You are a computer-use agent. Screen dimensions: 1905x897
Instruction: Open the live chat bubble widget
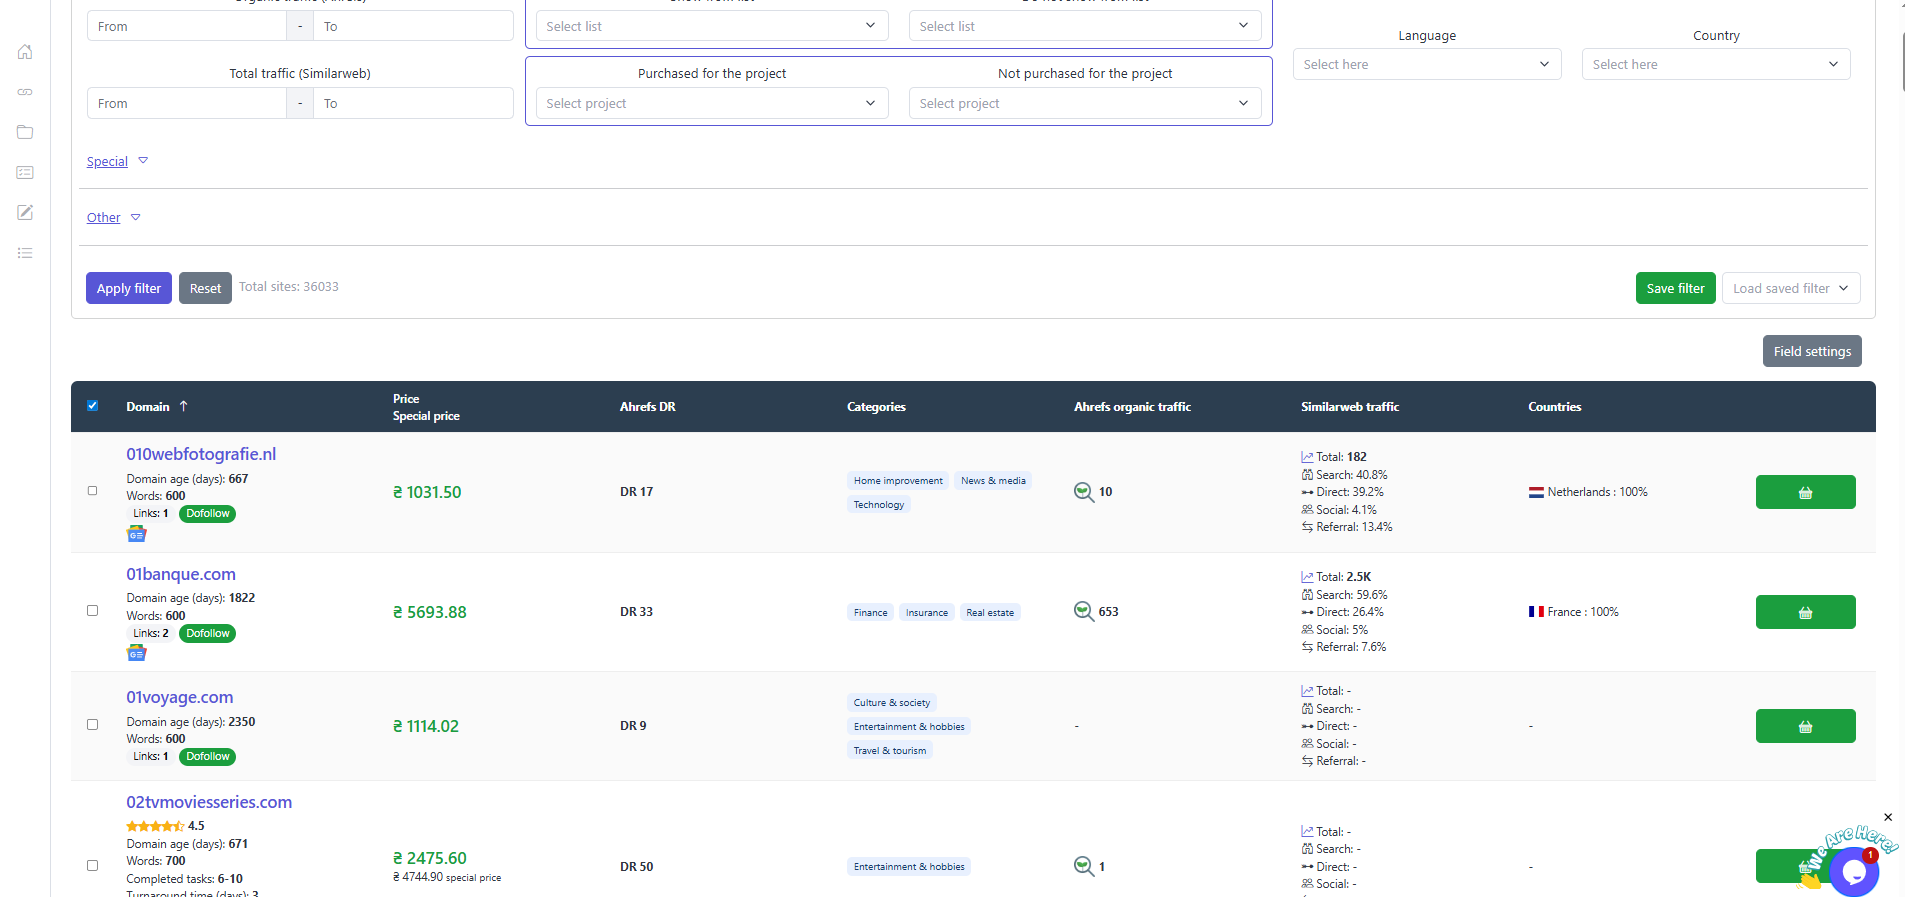coord(1854,871)
